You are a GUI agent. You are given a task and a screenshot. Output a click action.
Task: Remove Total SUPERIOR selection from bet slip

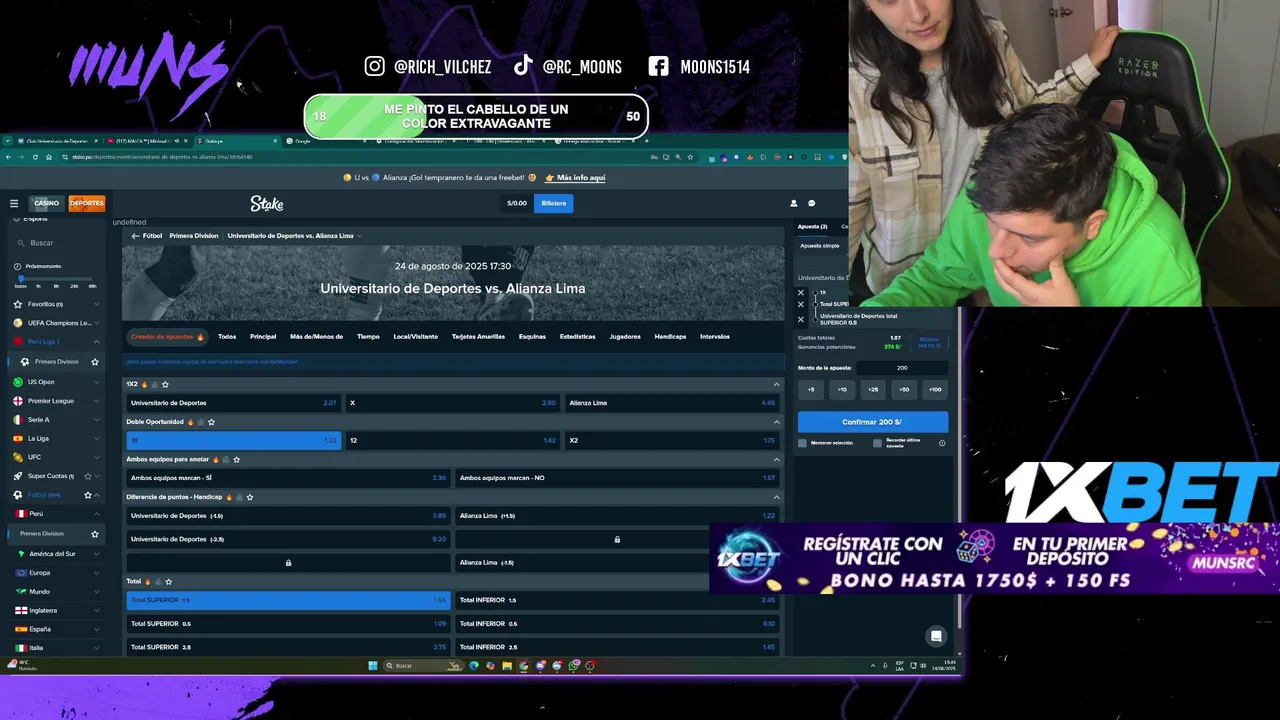tap(801, 304)
